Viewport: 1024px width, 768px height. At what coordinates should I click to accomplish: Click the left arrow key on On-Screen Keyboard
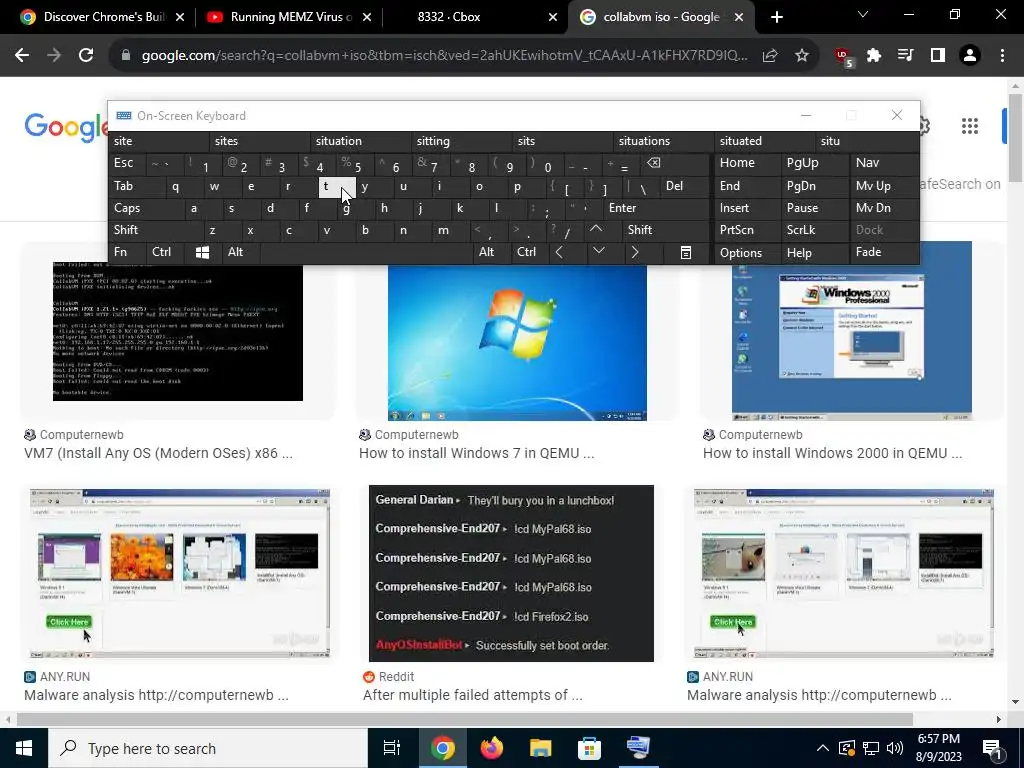[559, 252]
